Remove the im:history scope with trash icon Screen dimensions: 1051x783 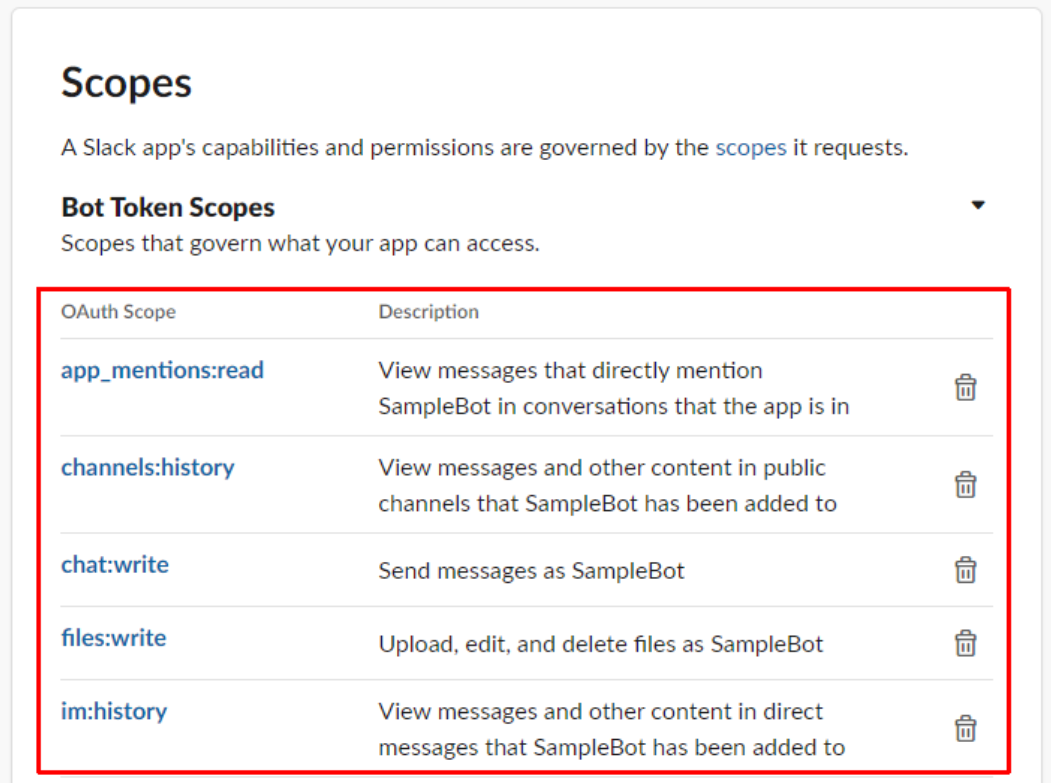click(x=965, y=729)
